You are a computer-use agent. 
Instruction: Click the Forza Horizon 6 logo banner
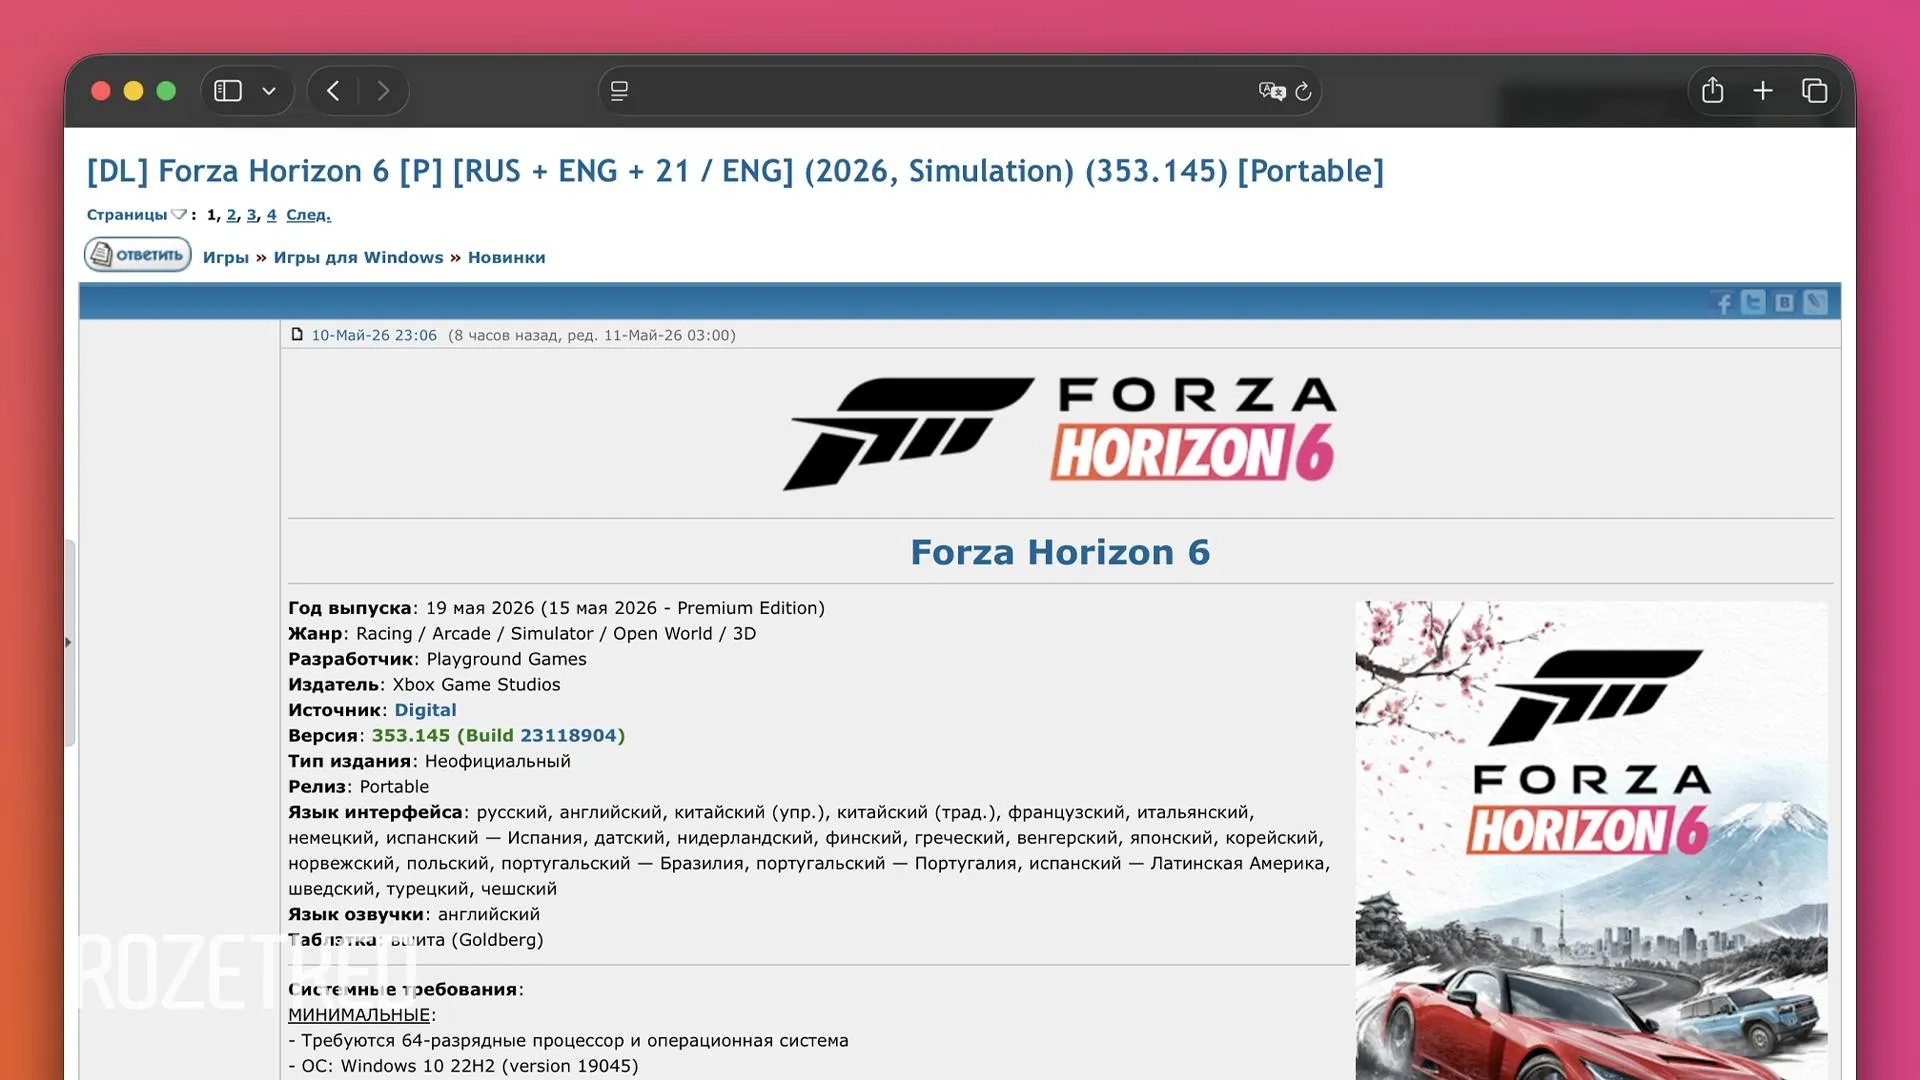[1060, 433]
